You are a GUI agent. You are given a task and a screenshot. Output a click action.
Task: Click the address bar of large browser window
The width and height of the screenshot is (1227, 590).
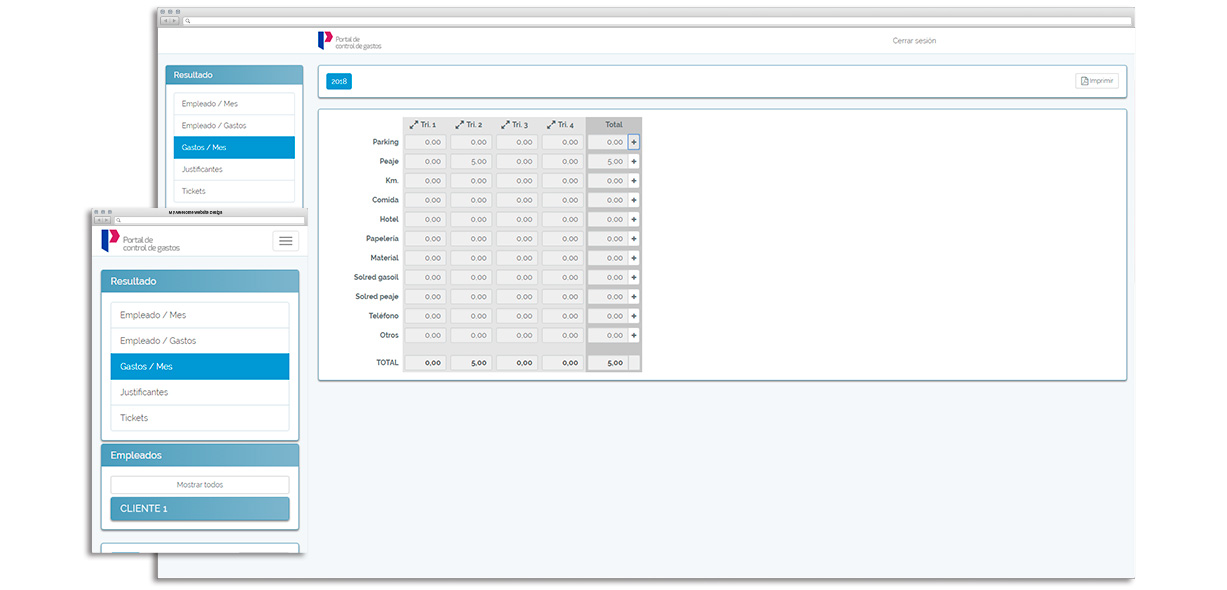[x=658, y=20]
